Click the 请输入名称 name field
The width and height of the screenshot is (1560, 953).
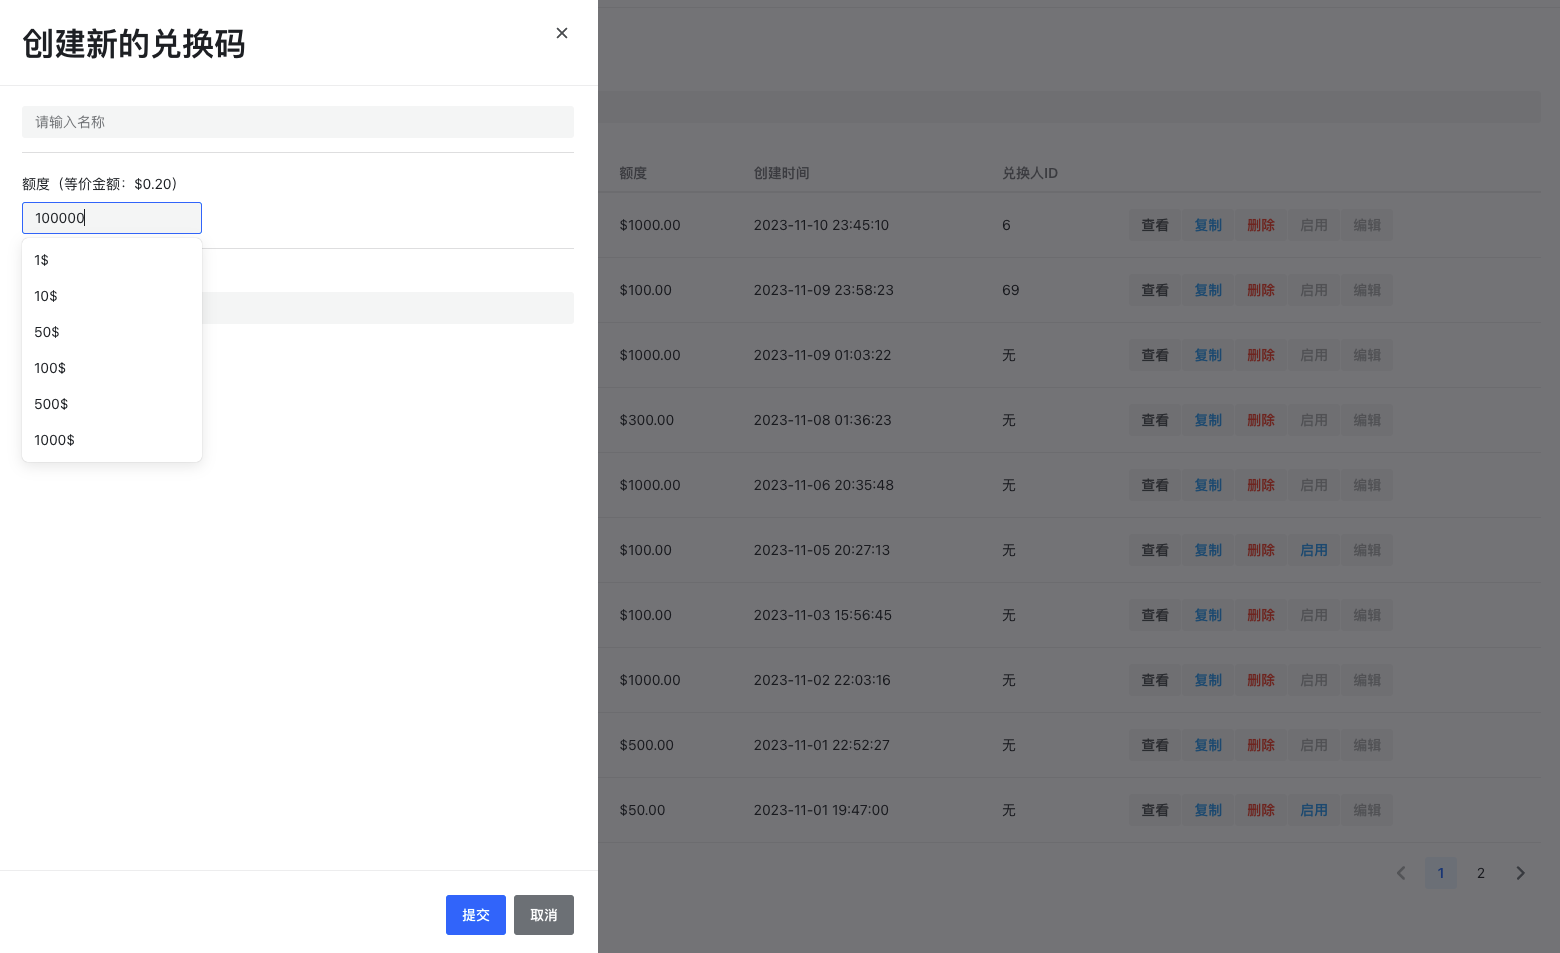[297, 122]
